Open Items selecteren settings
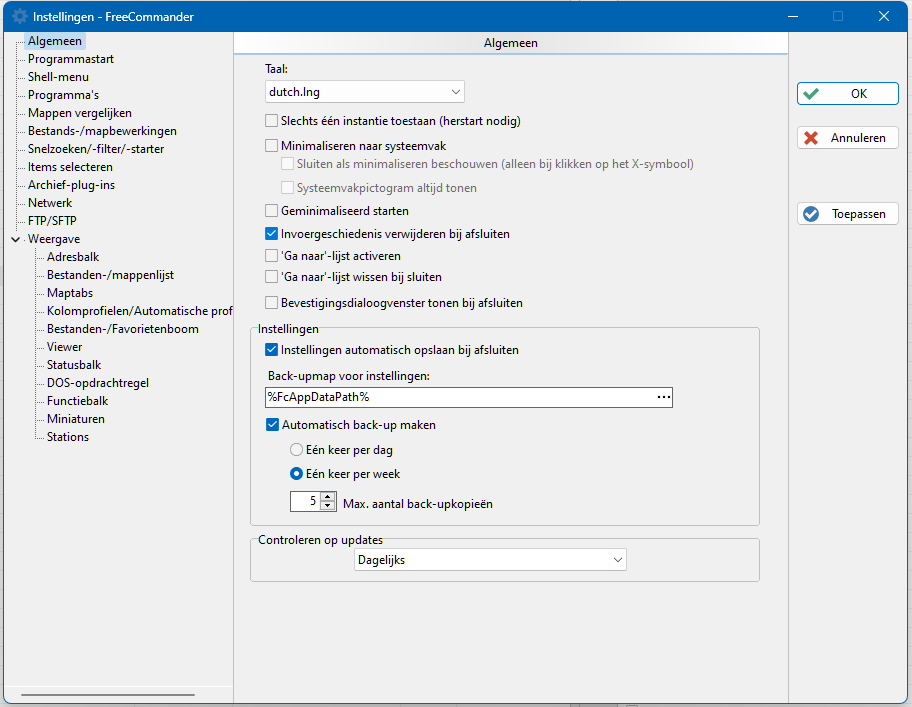 pyautogui.click(x=70, y=167)
